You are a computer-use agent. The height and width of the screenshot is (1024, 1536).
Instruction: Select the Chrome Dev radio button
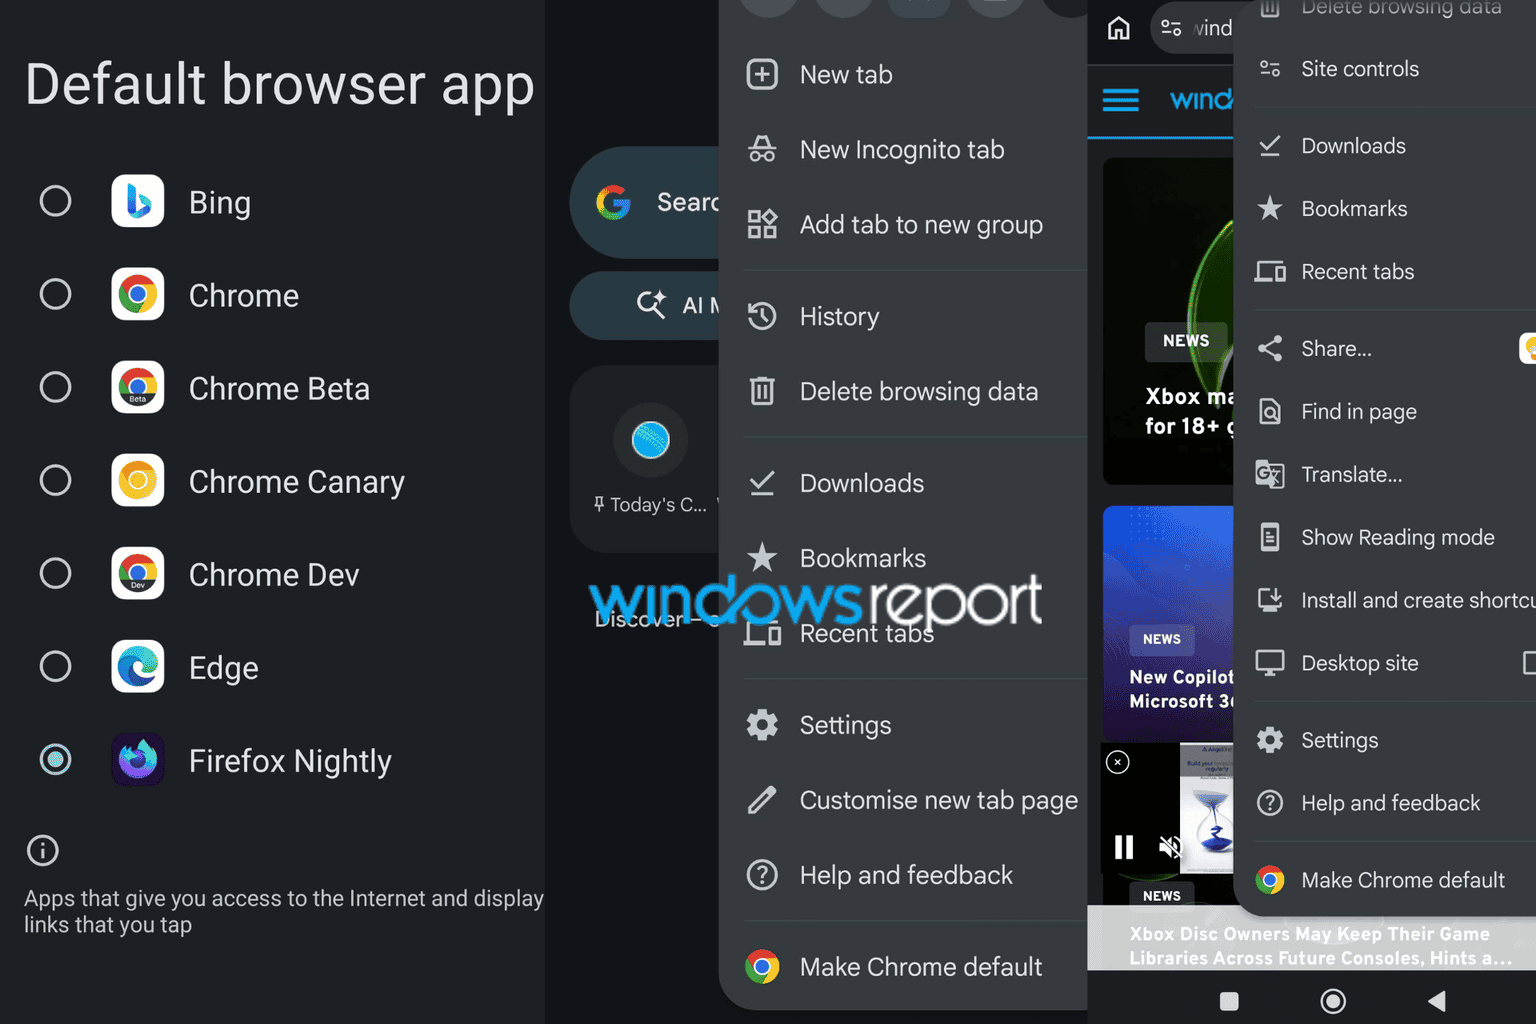point(56,573)
